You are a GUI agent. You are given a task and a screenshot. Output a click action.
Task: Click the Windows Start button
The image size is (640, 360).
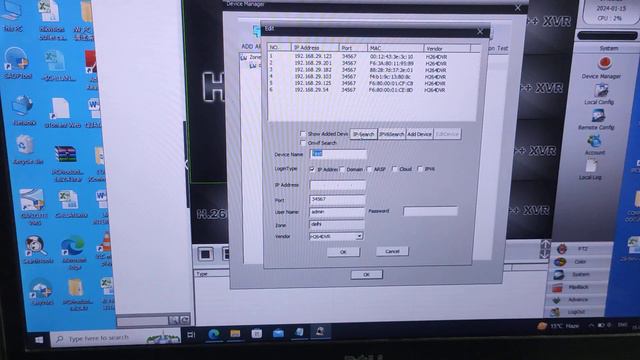click(39, 339)
